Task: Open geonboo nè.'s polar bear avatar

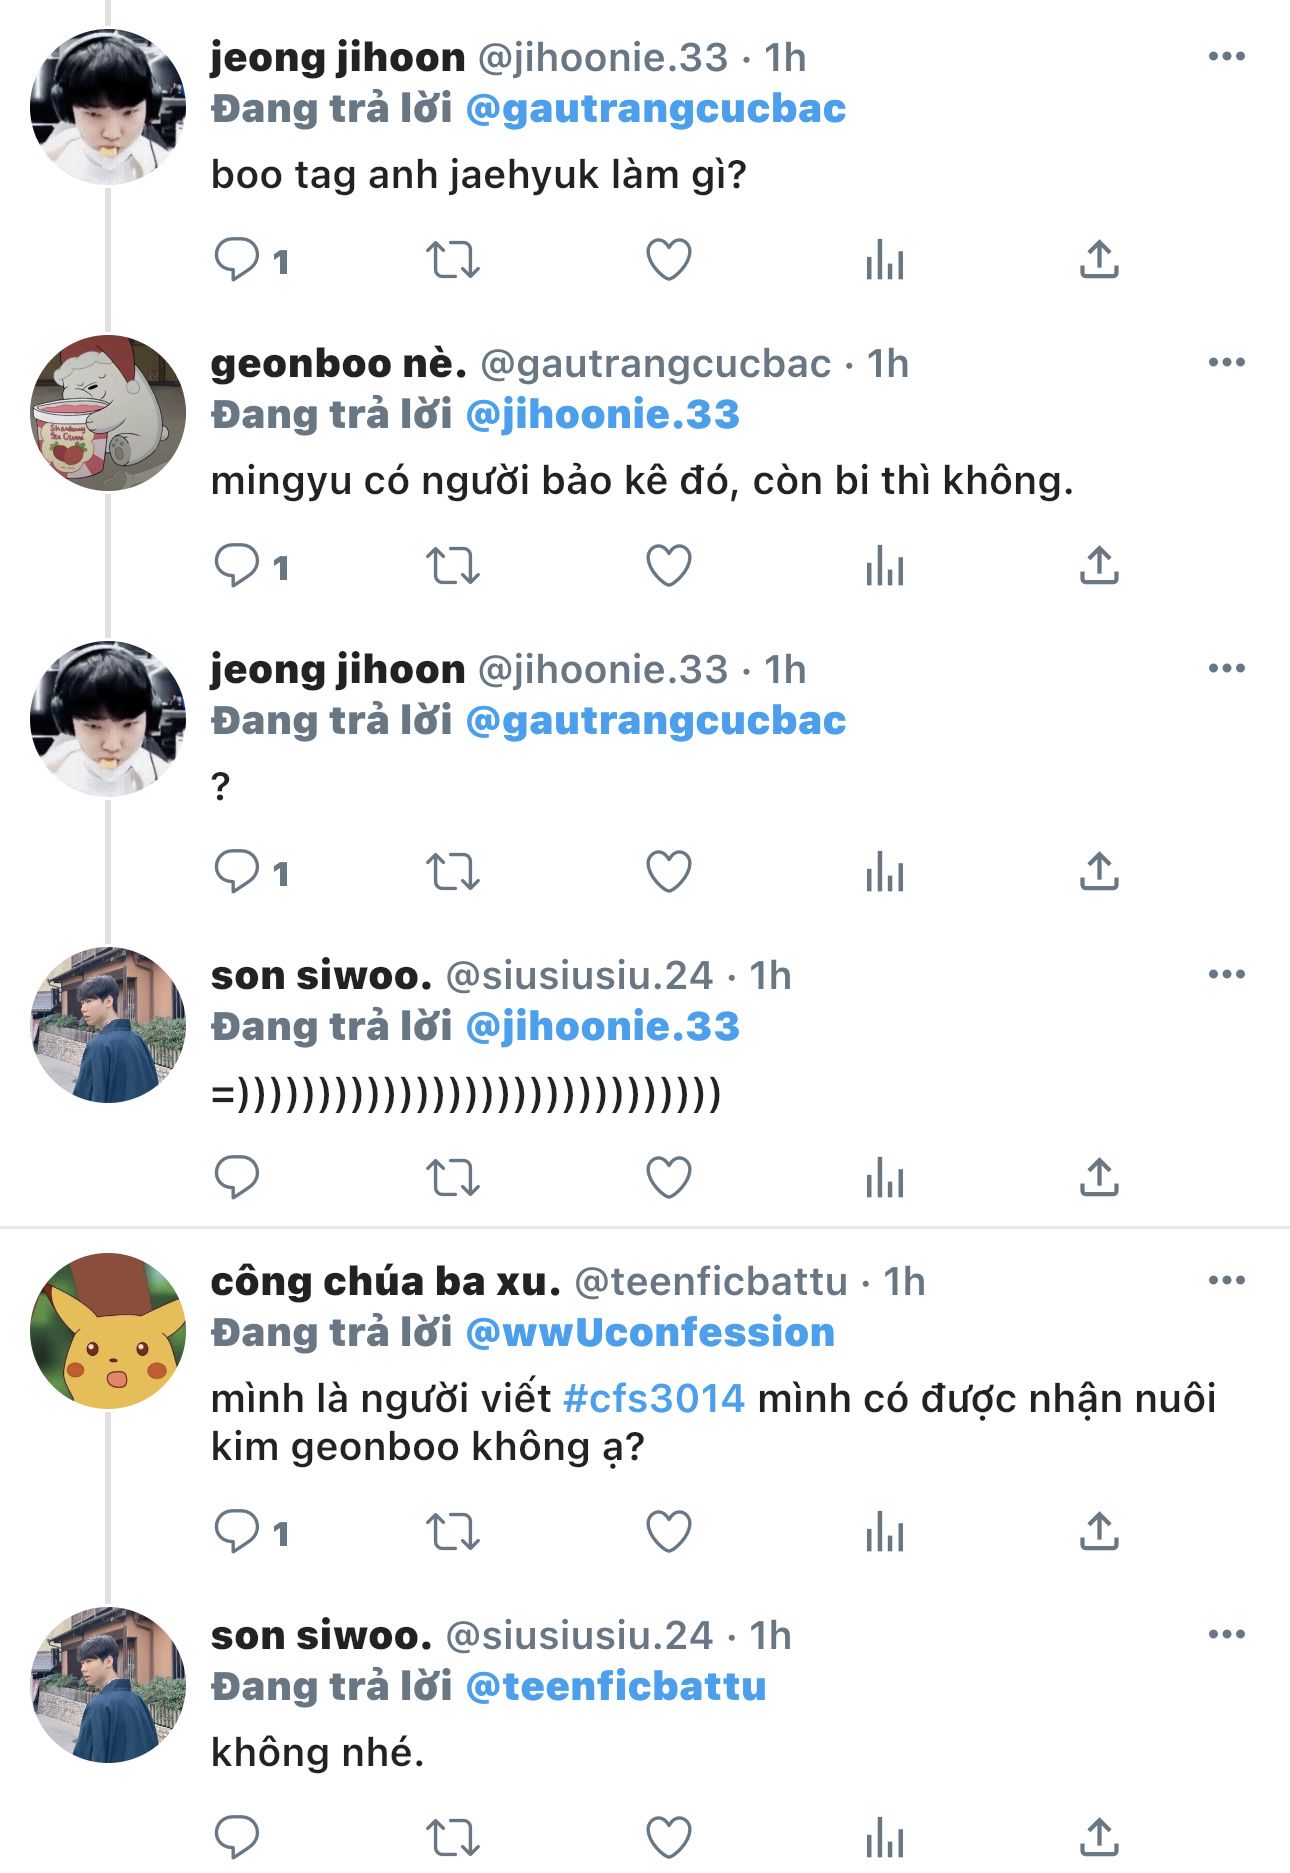Action: (108, 413)
